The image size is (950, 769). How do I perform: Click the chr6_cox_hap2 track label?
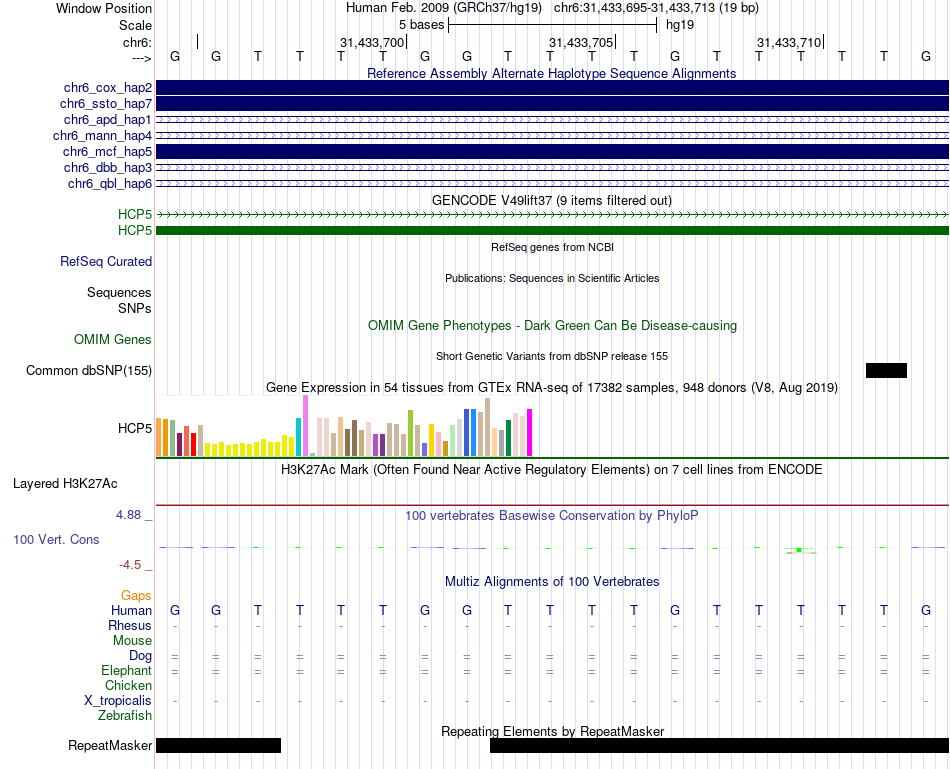pos(108,88)
